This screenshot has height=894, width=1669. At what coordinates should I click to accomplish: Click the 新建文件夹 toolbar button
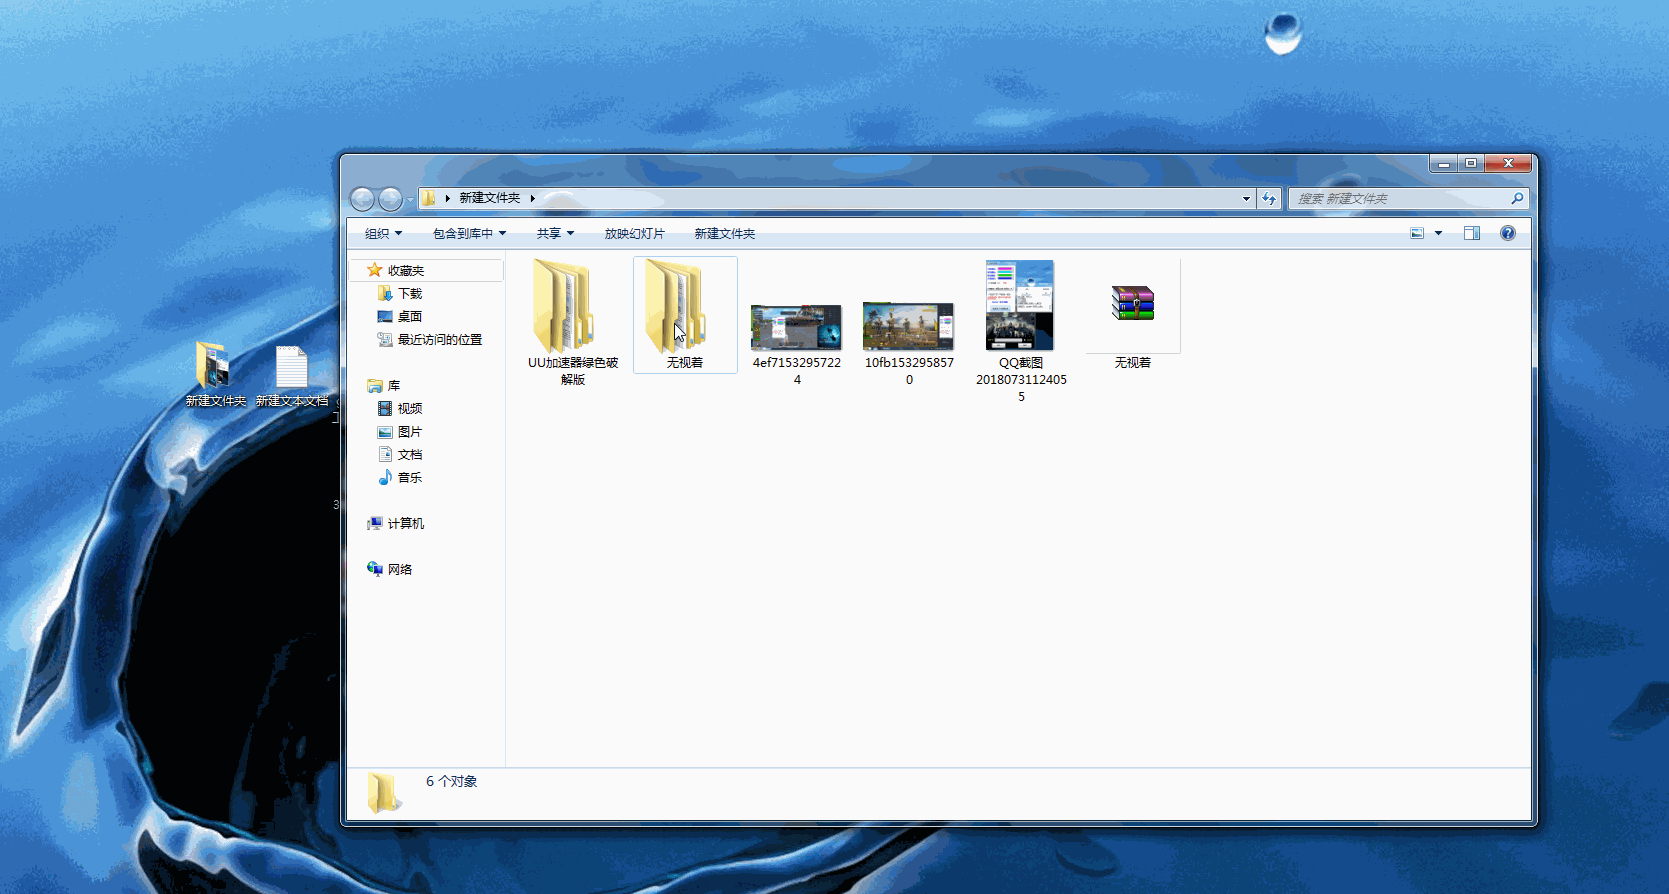pyautogui.click(x=724, y=233)
